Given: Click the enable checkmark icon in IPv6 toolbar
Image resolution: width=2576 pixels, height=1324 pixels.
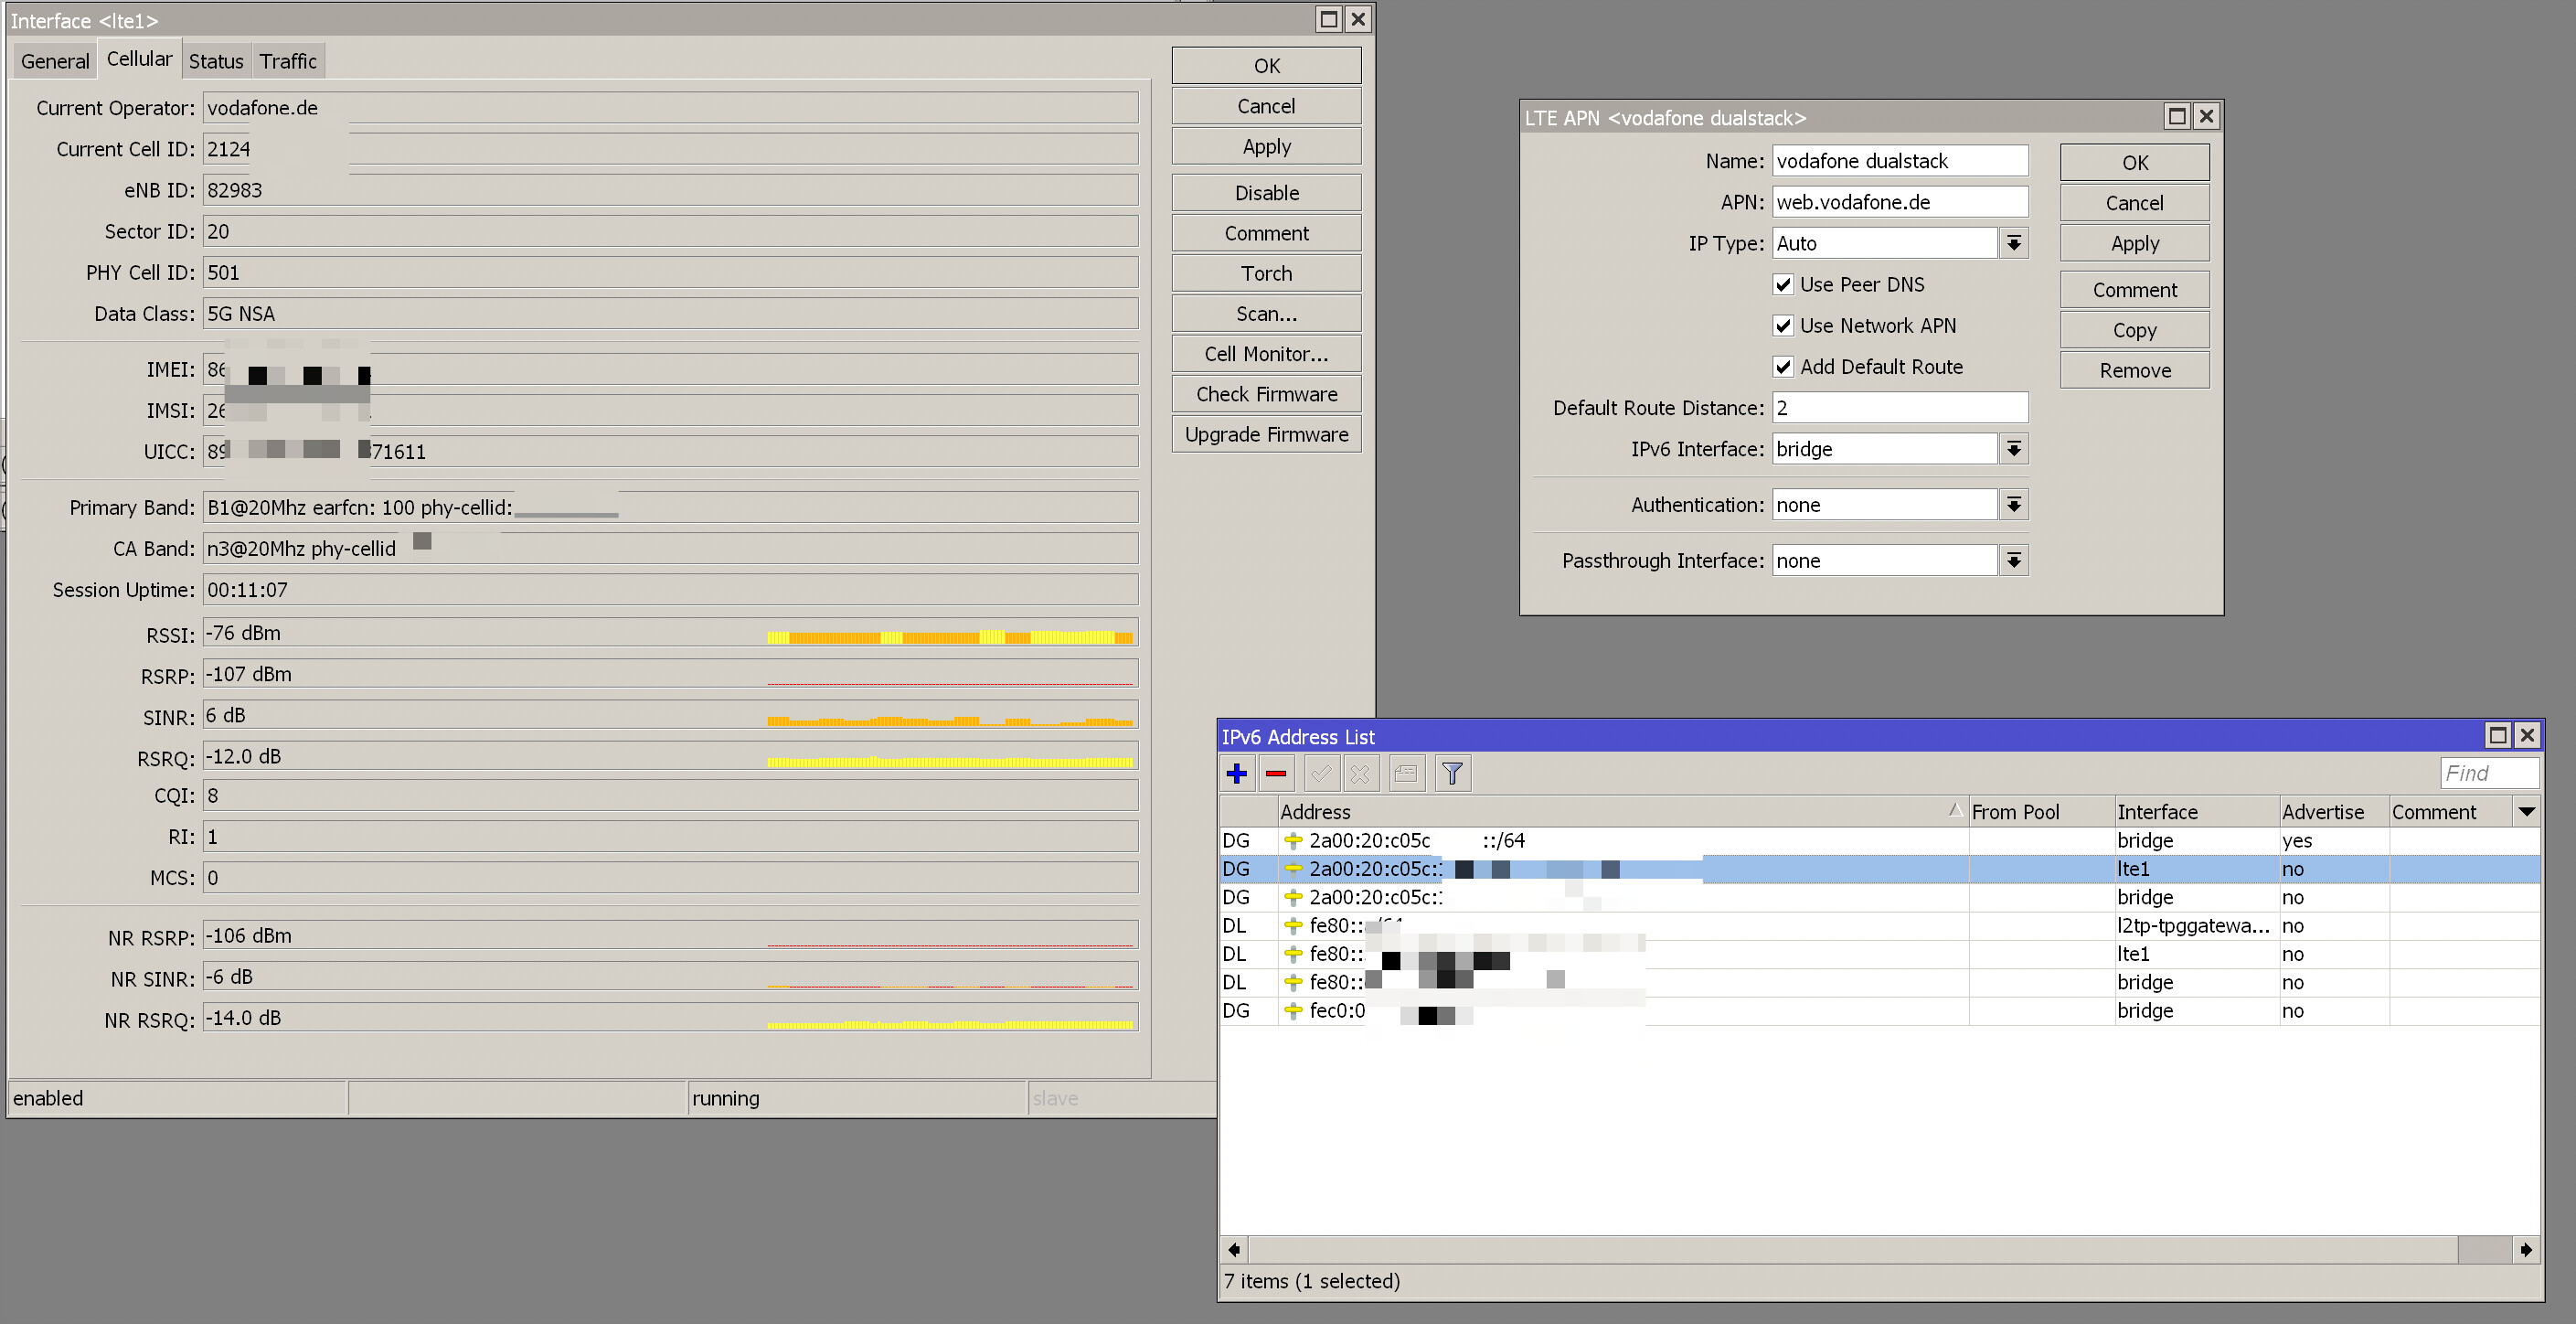Looking at the screenshot, I should [x=1321, y=773].
